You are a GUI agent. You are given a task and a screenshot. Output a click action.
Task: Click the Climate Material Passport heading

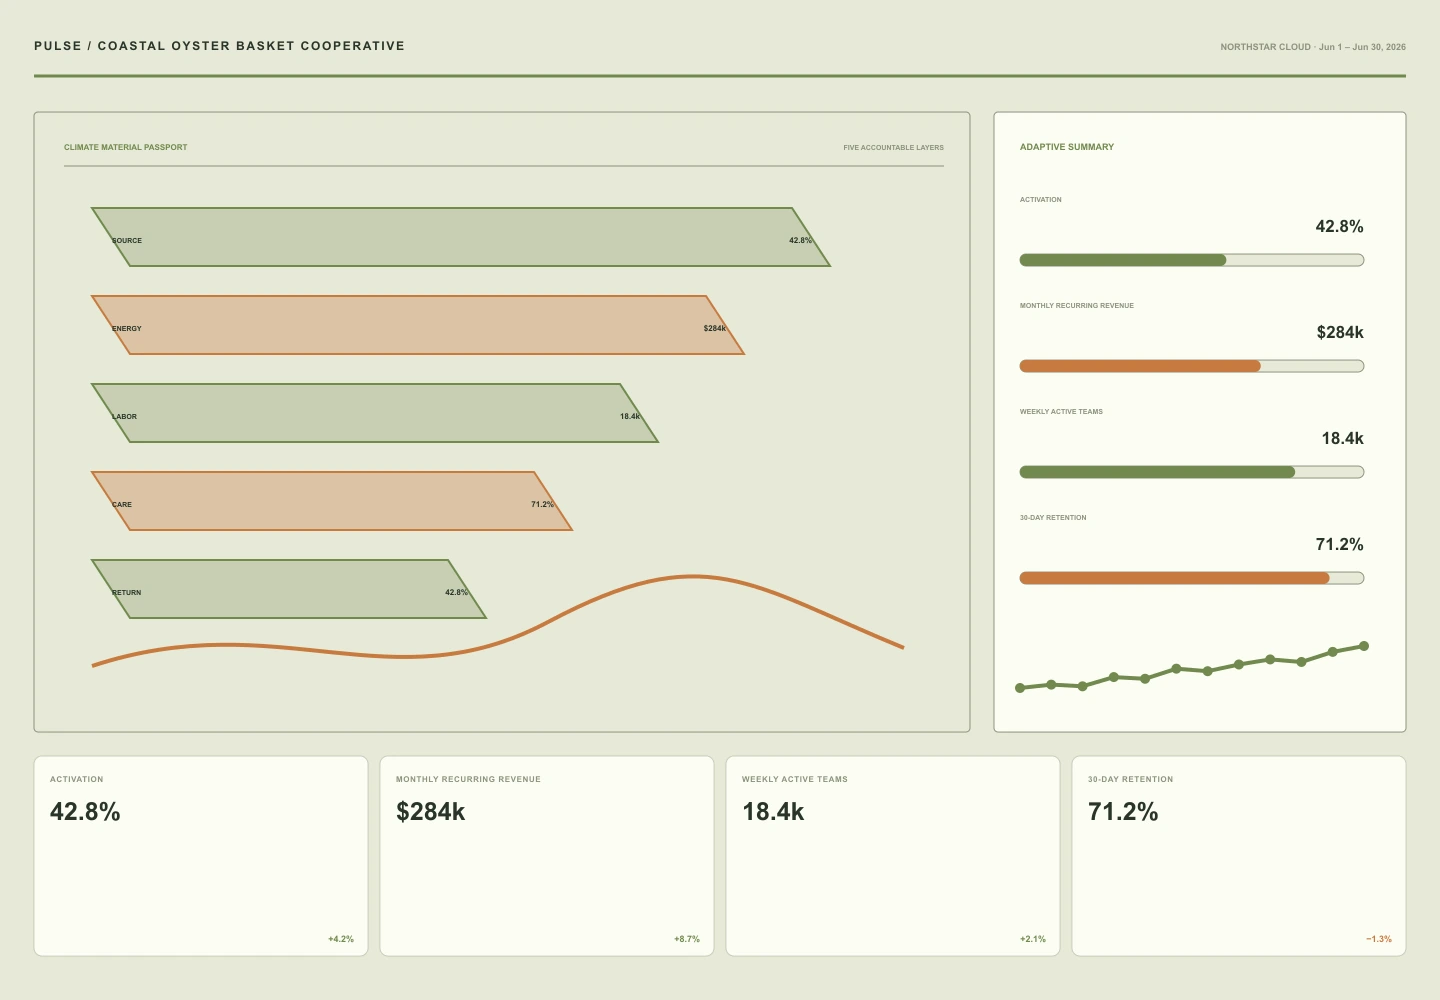click(126, 147)
